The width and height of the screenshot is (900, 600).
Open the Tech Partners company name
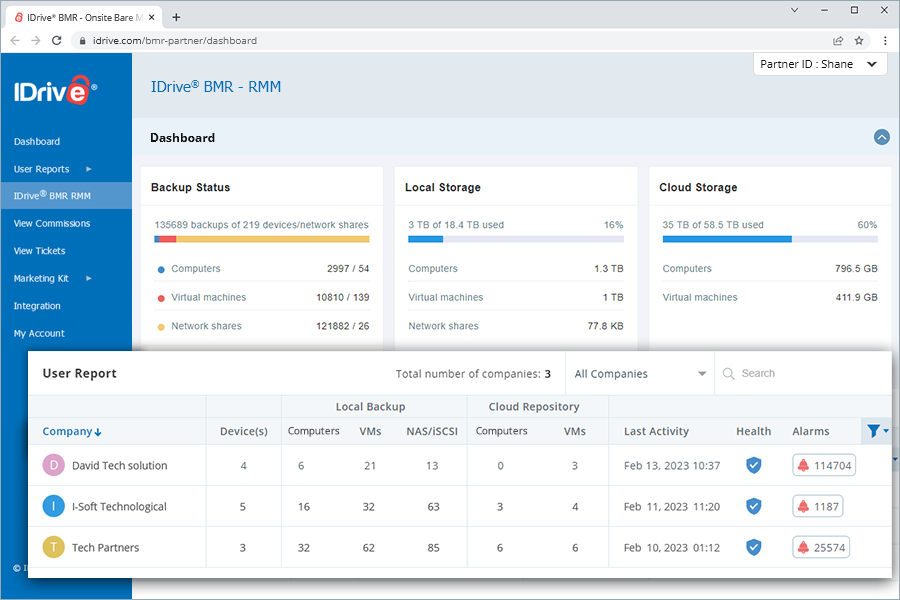click(x=105, y=548)
